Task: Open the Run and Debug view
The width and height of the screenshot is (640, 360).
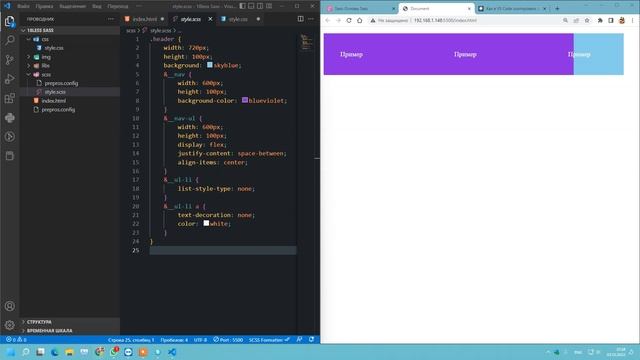Action: coord(9,79)
